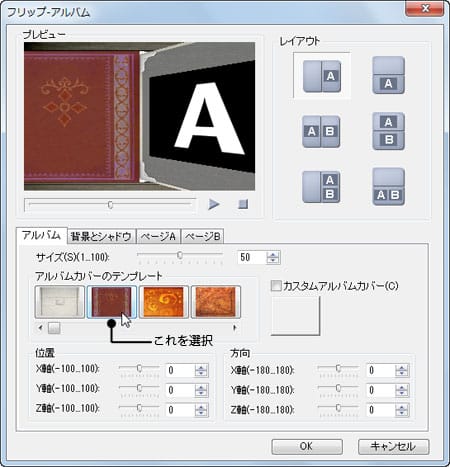Decrement position Y axis value
The height and width of the screenshot is (467, 450).
tap(201, 394)
